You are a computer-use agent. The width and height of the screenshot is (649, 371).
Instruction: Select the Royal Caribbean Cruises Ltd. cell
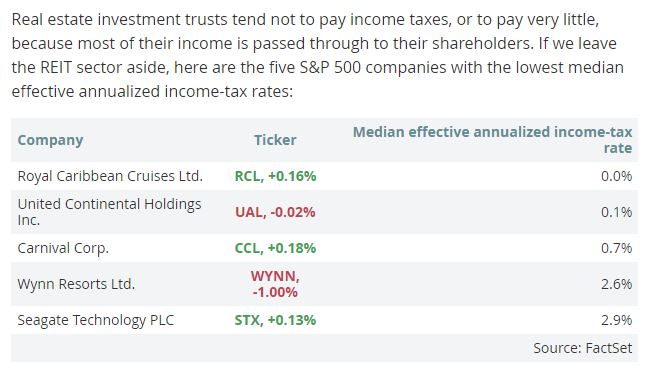click(x=110, y=176)
